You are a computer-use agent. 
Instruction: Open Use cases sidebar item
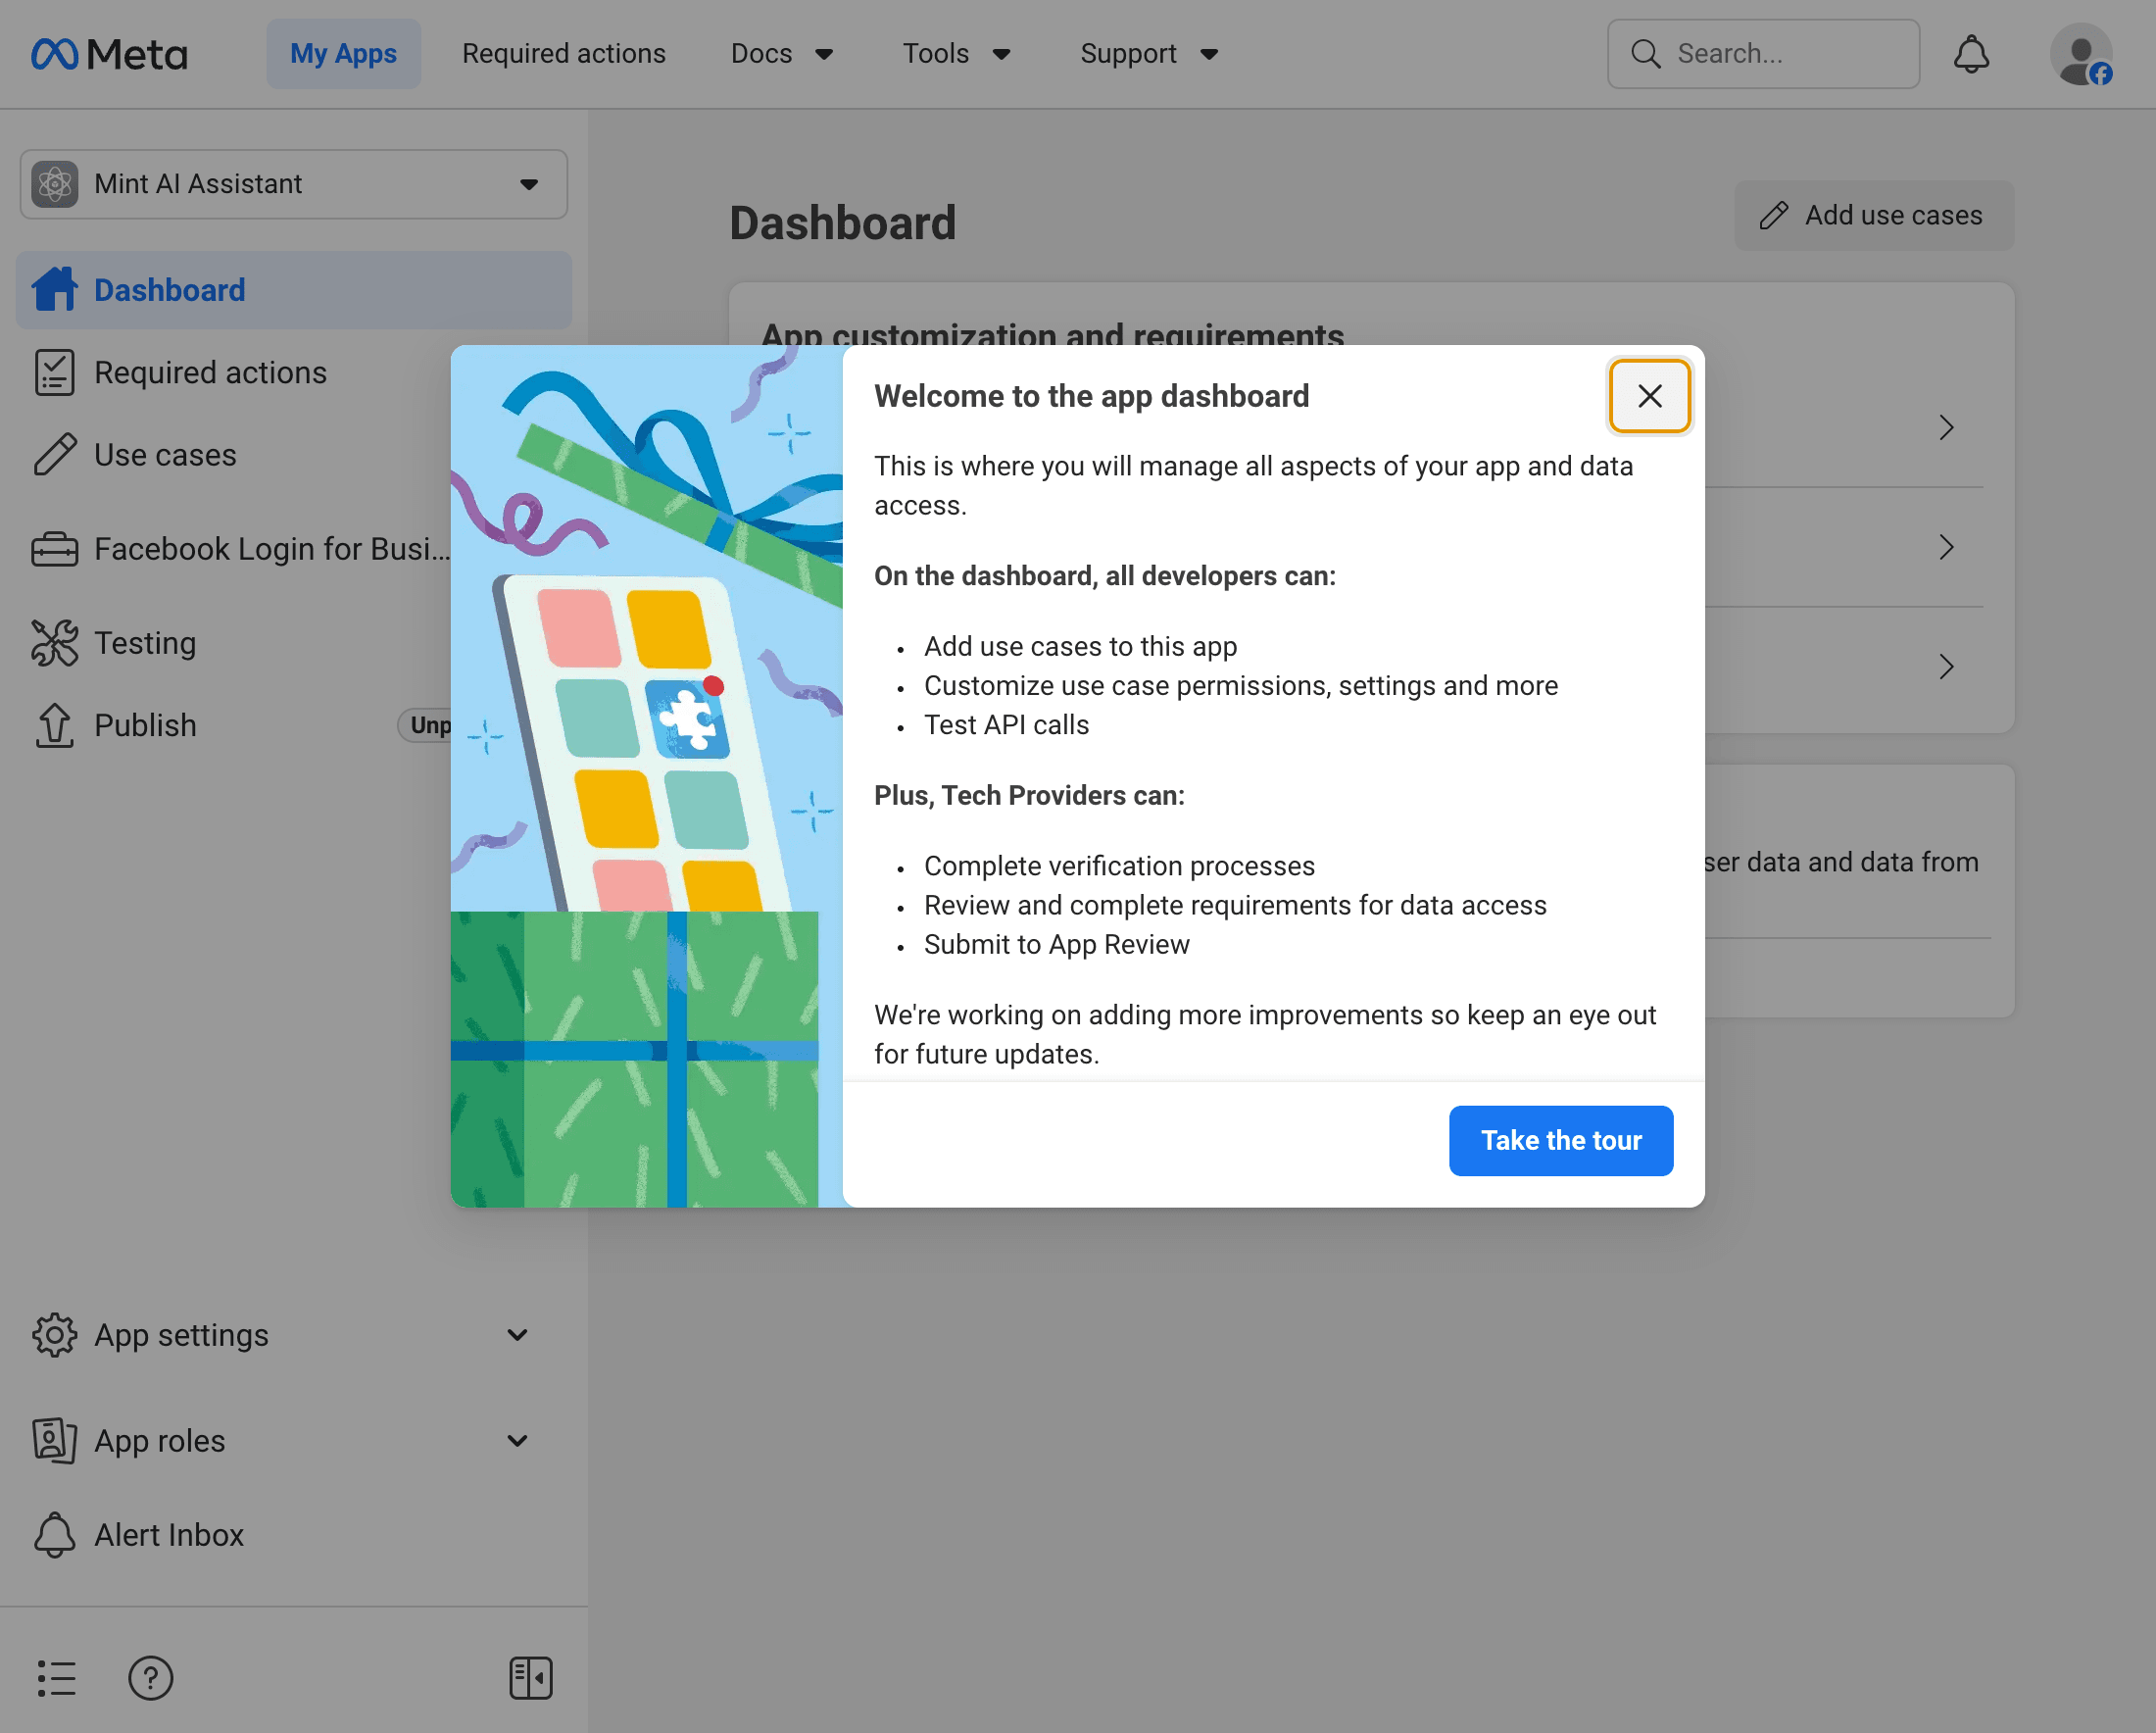tap(165, 454)
